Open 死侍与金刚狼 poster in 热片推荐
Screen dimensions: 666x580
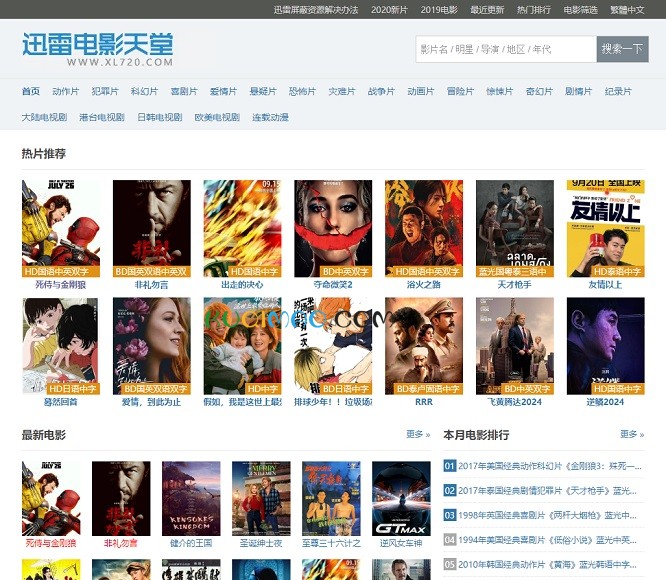point(61,228)
